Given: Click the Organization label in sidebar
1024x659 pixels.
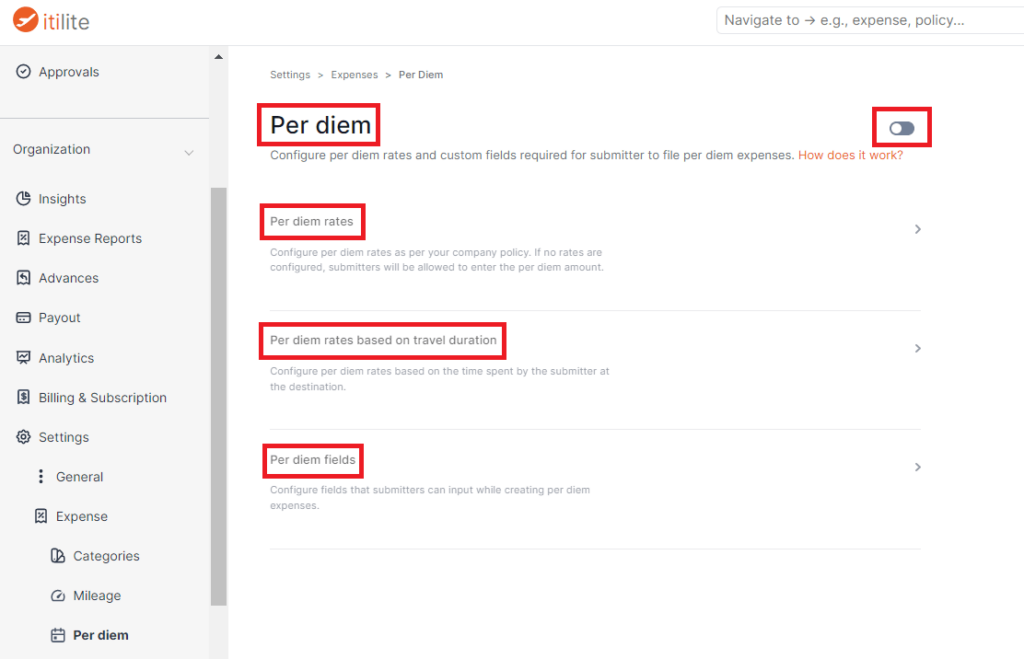Looking at the screenshot, I should (52, 149).
